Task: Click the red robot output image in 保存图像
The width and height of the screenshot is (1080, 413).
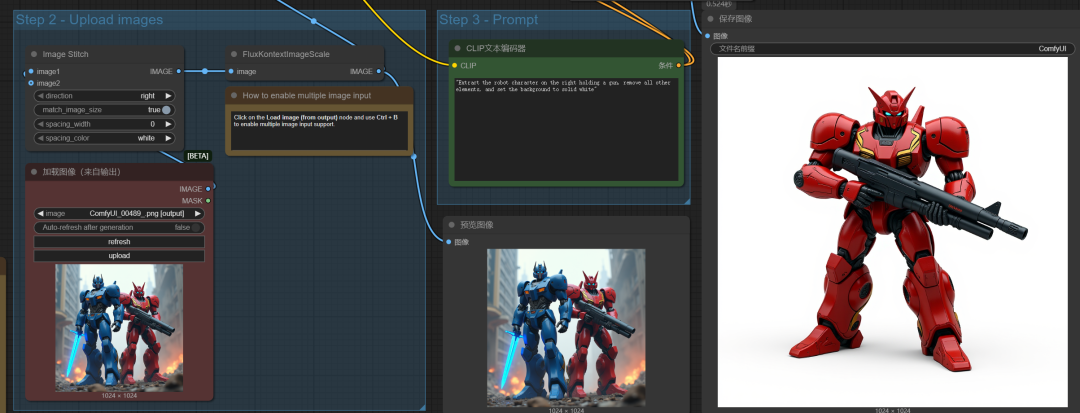Action: (893, 232)
